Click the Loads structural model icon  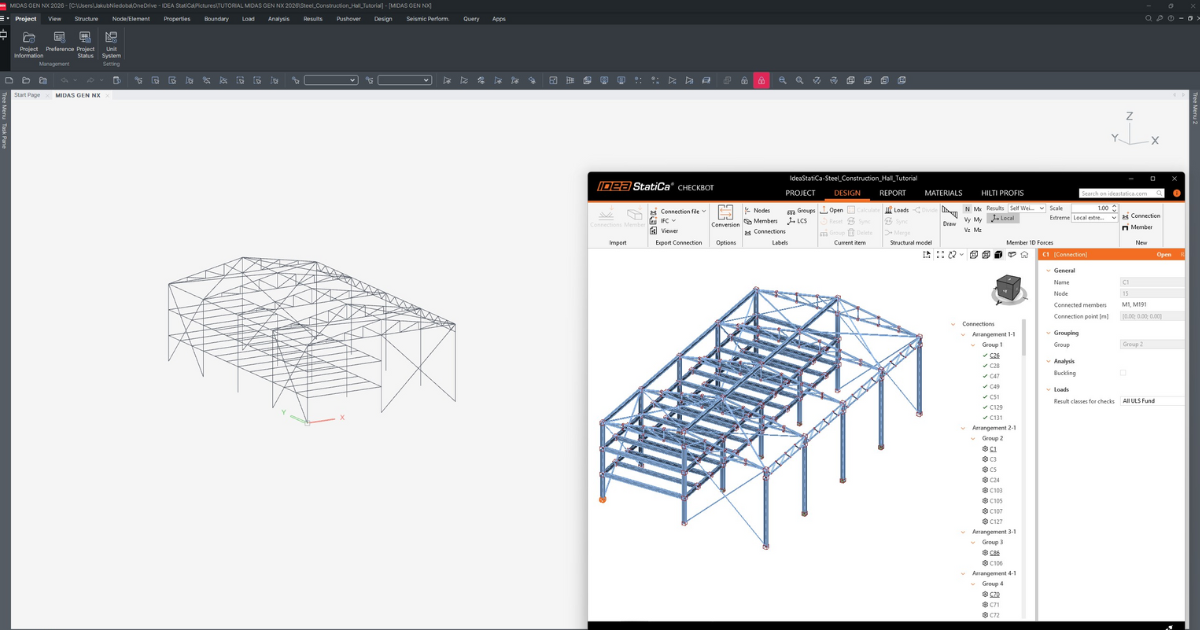(896, 210)
